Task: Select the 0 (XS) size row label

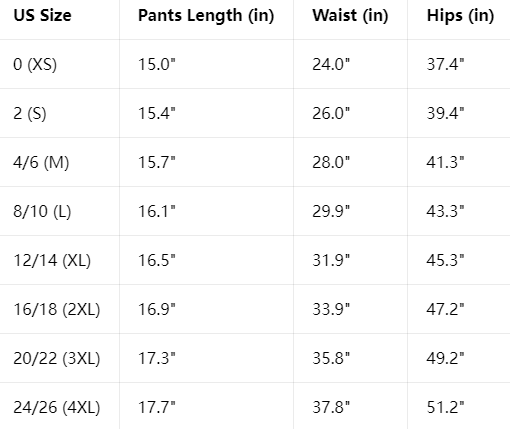Action: [x=35, y=64]
